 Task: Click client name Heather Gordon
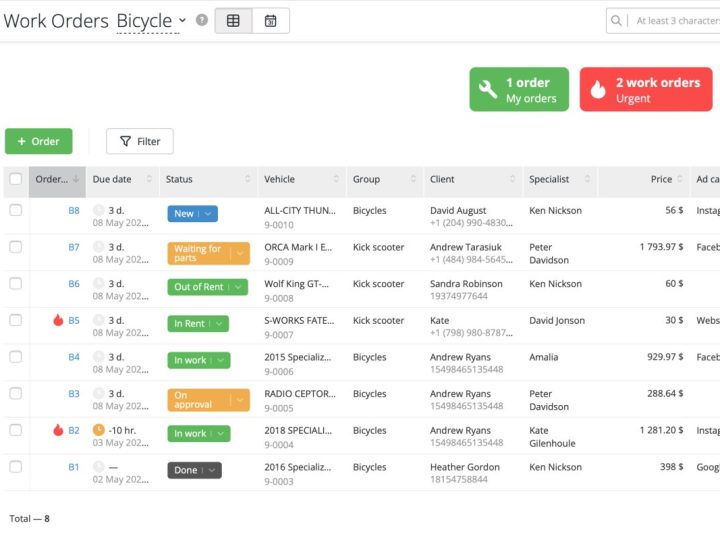coord(465,467)
